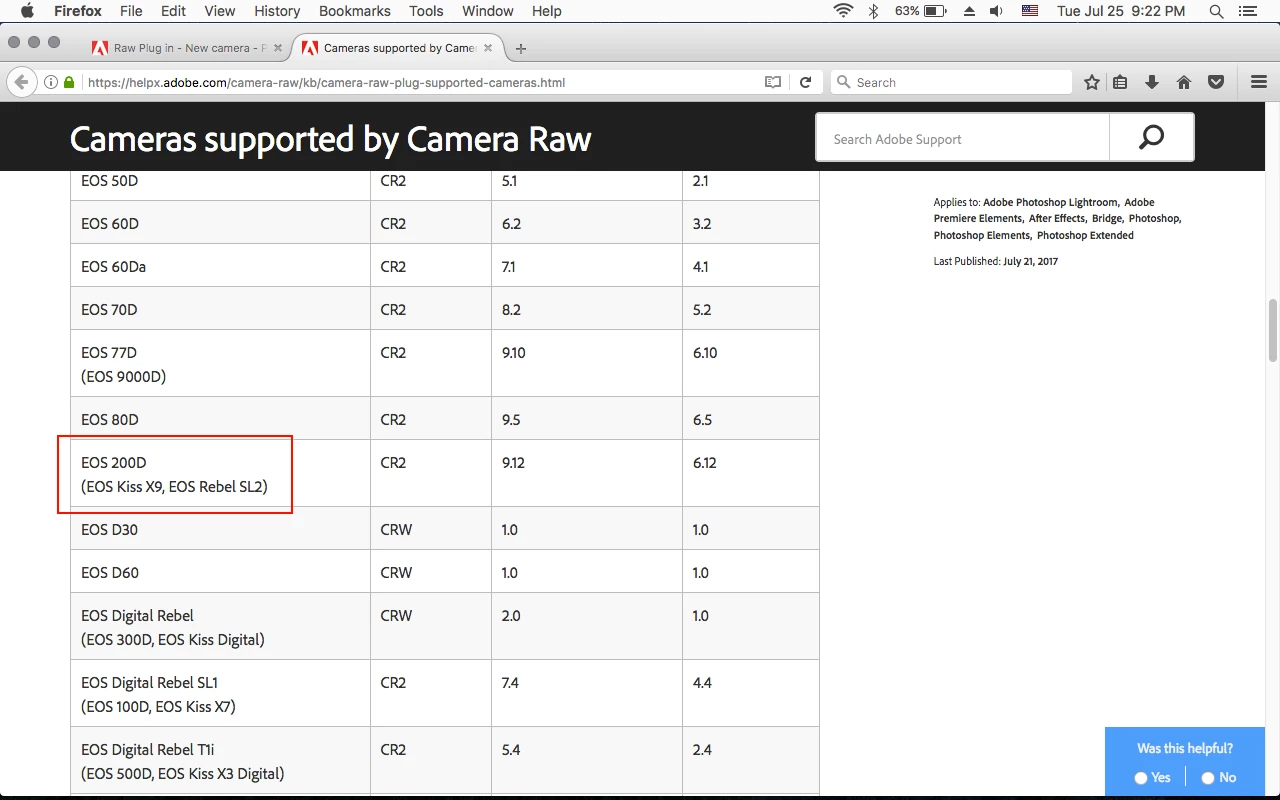Image resolution: width=1280 pixels, height=800 pixels.
Task: Open Bridge link in Applies to
Action: click(x=1106, y=218)
